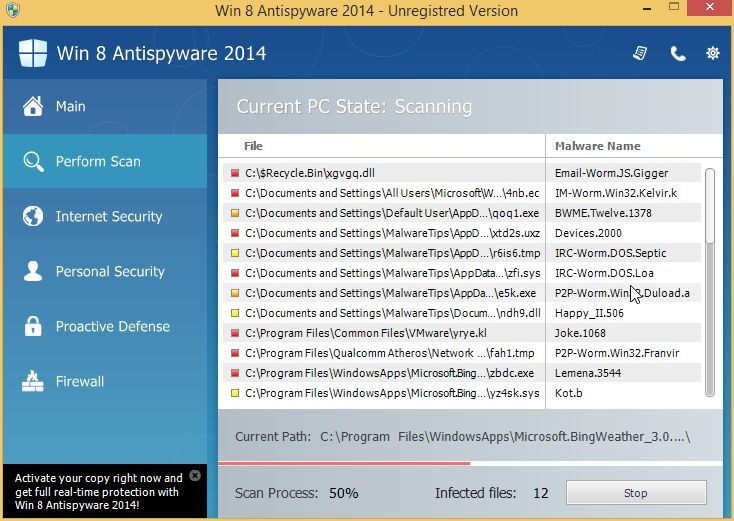Click red threat marker for xtd2s.uxz
Image resolution: width=734 pixels, height=521 pixels.
click(235, 233)
